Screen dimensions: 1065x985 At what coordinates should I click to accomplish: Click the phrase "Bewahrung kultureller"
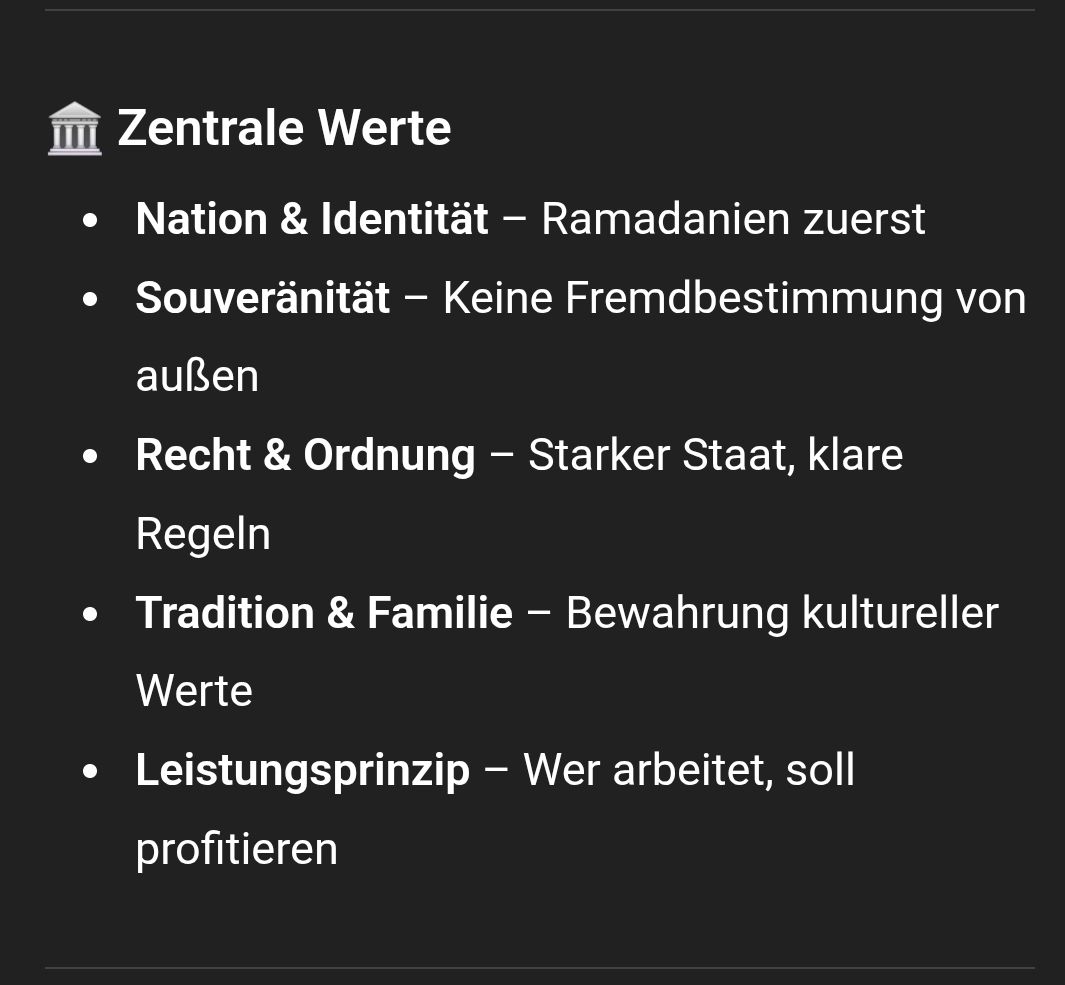pos(782,613)
